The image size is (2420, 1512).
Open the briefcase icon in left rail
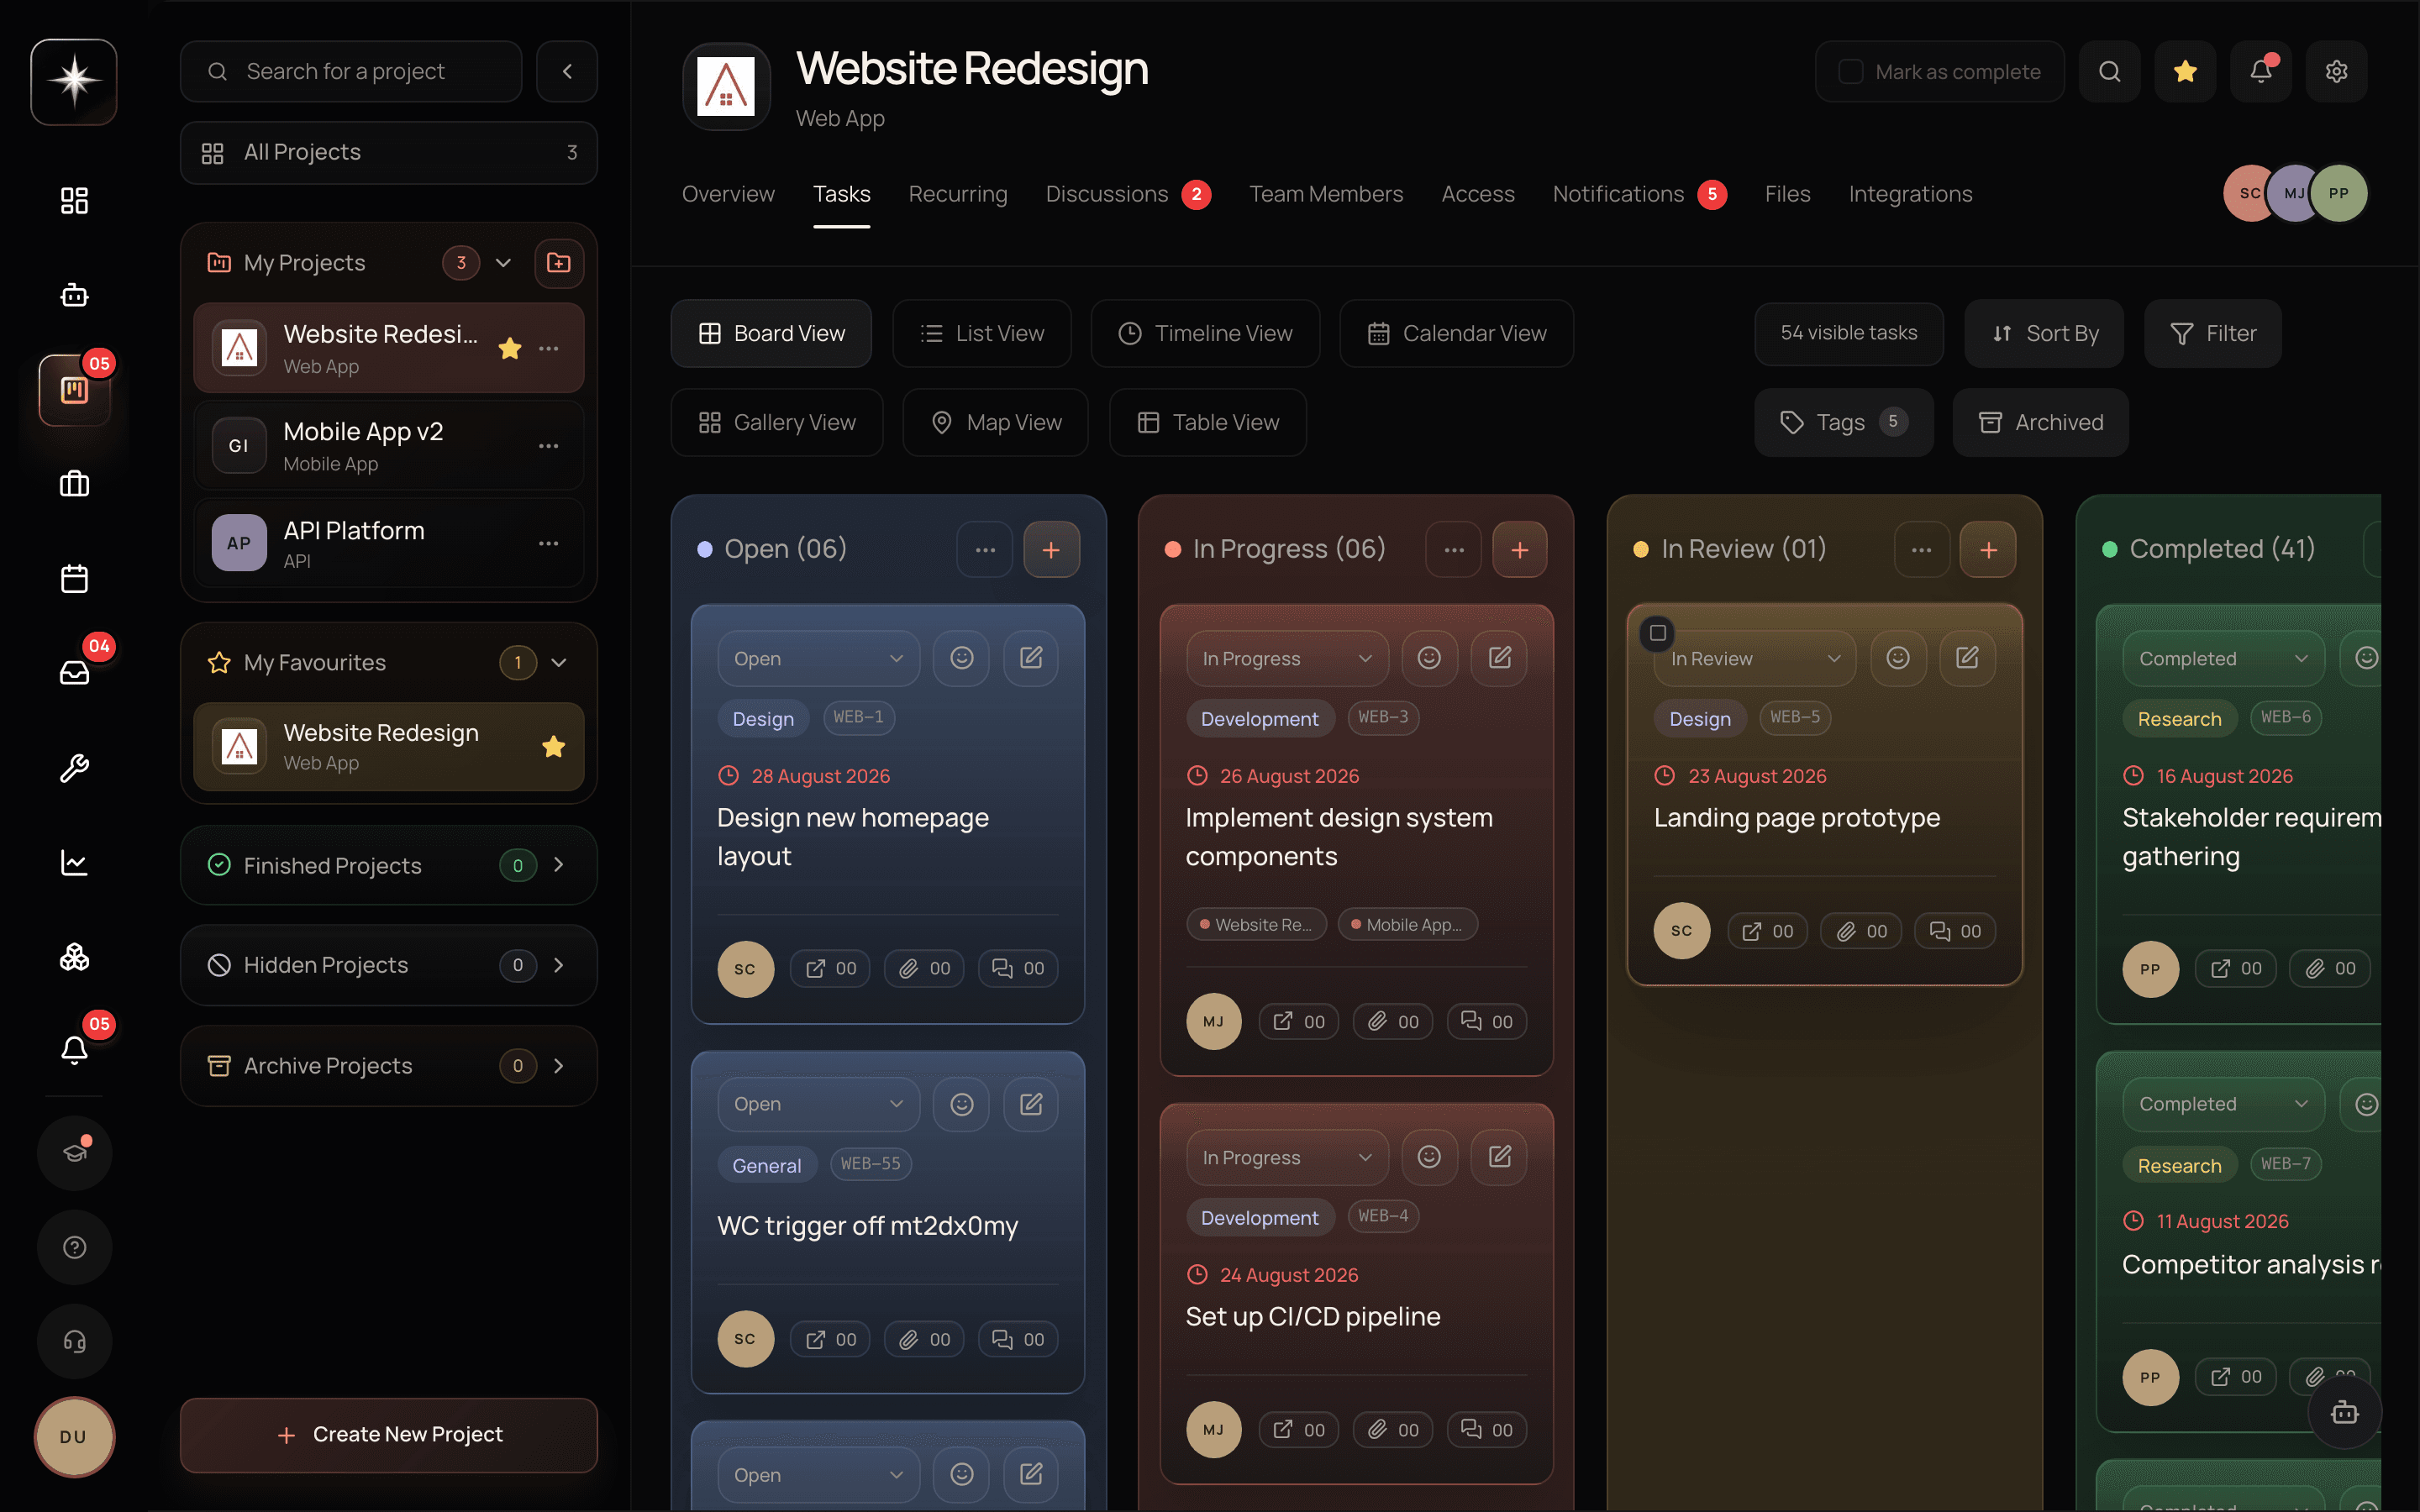point(74,484)
